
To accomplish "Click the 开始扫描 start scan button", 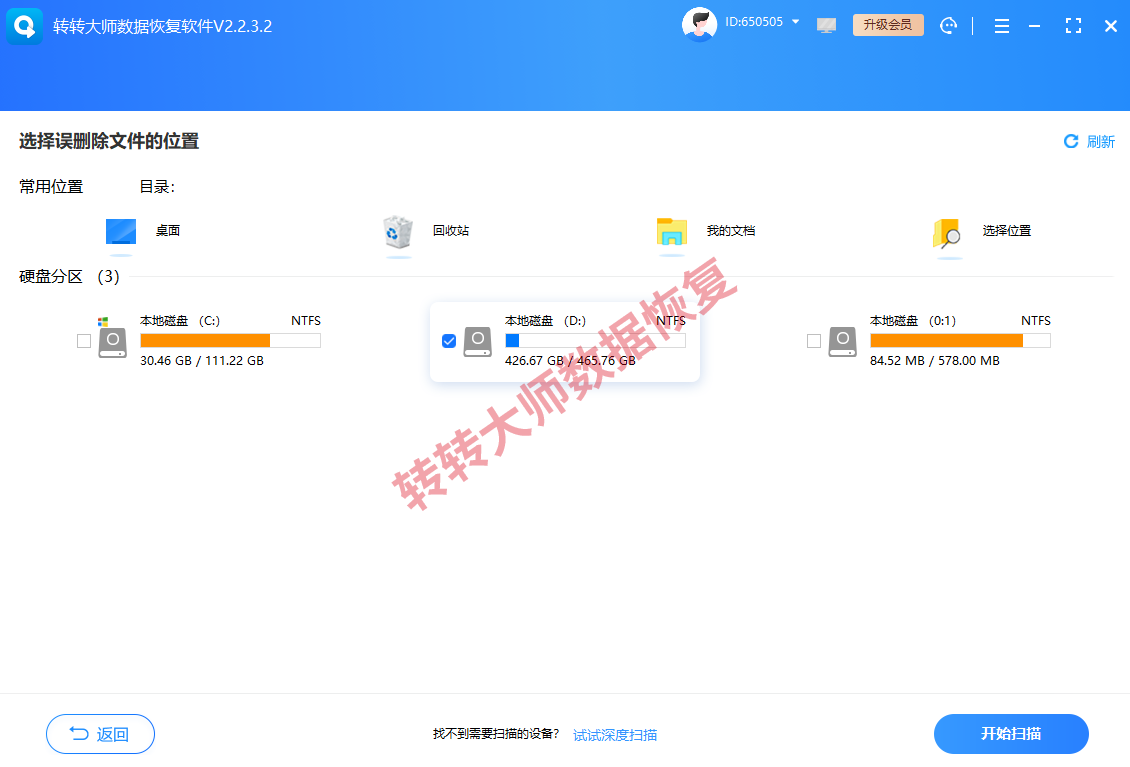I will [1011, 734].
